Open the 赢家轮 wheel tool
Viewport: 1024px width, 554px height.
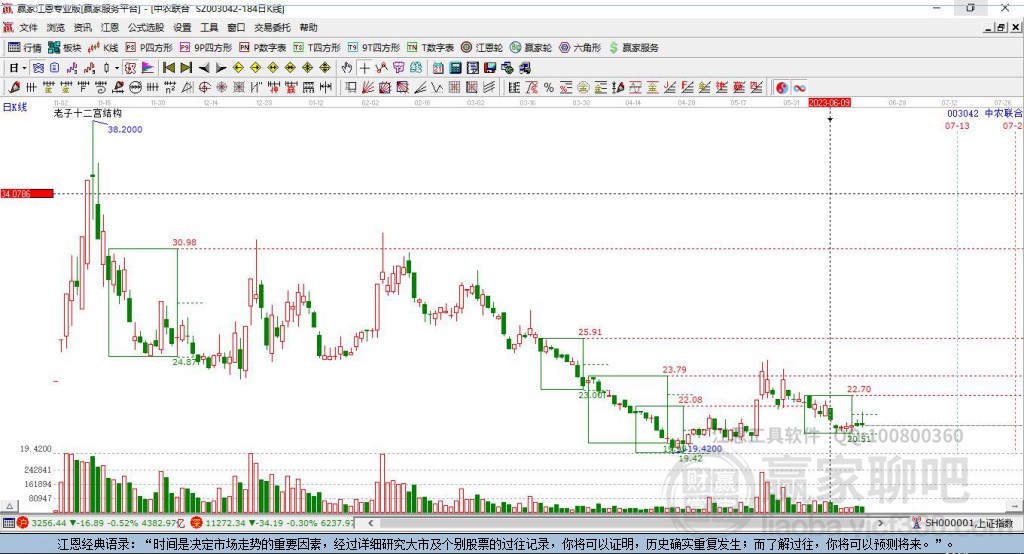pyautogui.click(x=530, y=48)
